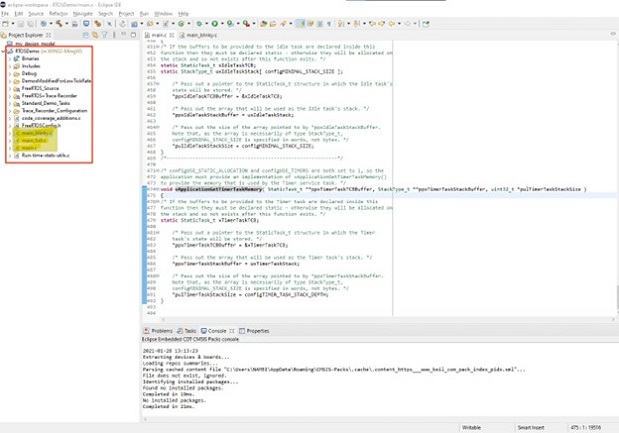Click Smart Insert in status bar
This screenshot has width=619, height=433.
(x=531, y=427)
